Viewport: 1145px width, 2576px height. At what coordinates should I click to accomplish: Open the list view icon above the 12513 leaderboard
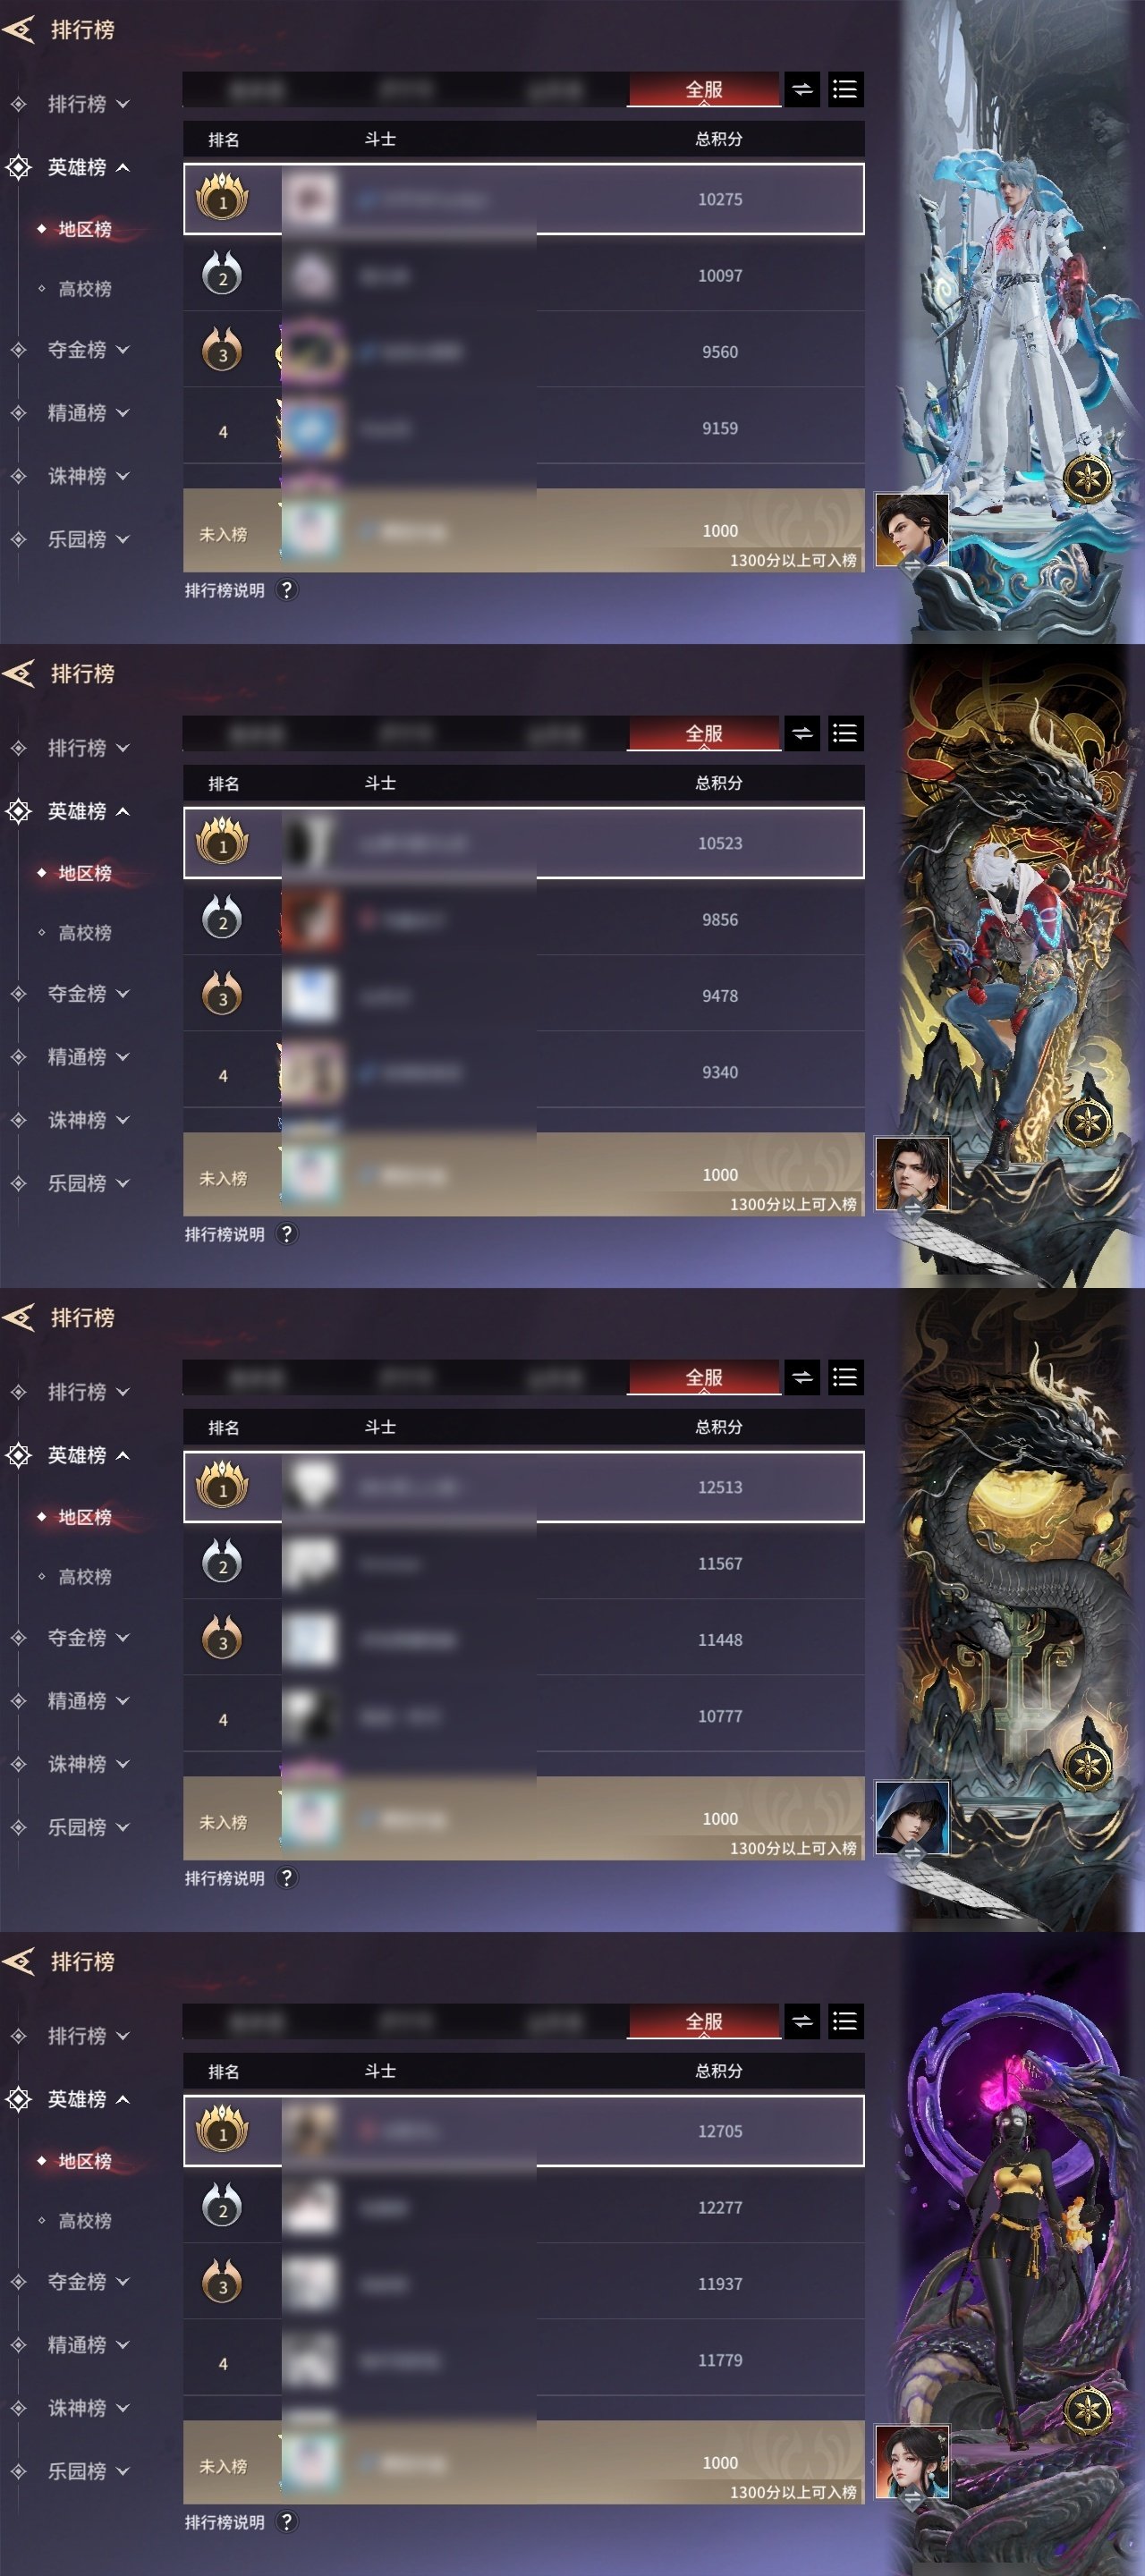pyautogui.click(x=845, y=1378)
